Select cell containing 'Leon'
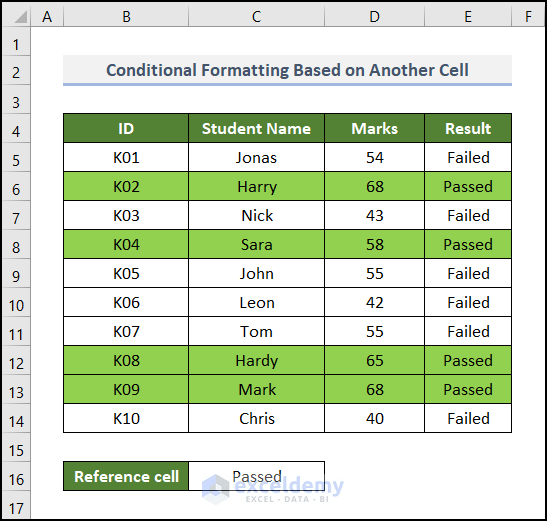 [x=256, y=302]
